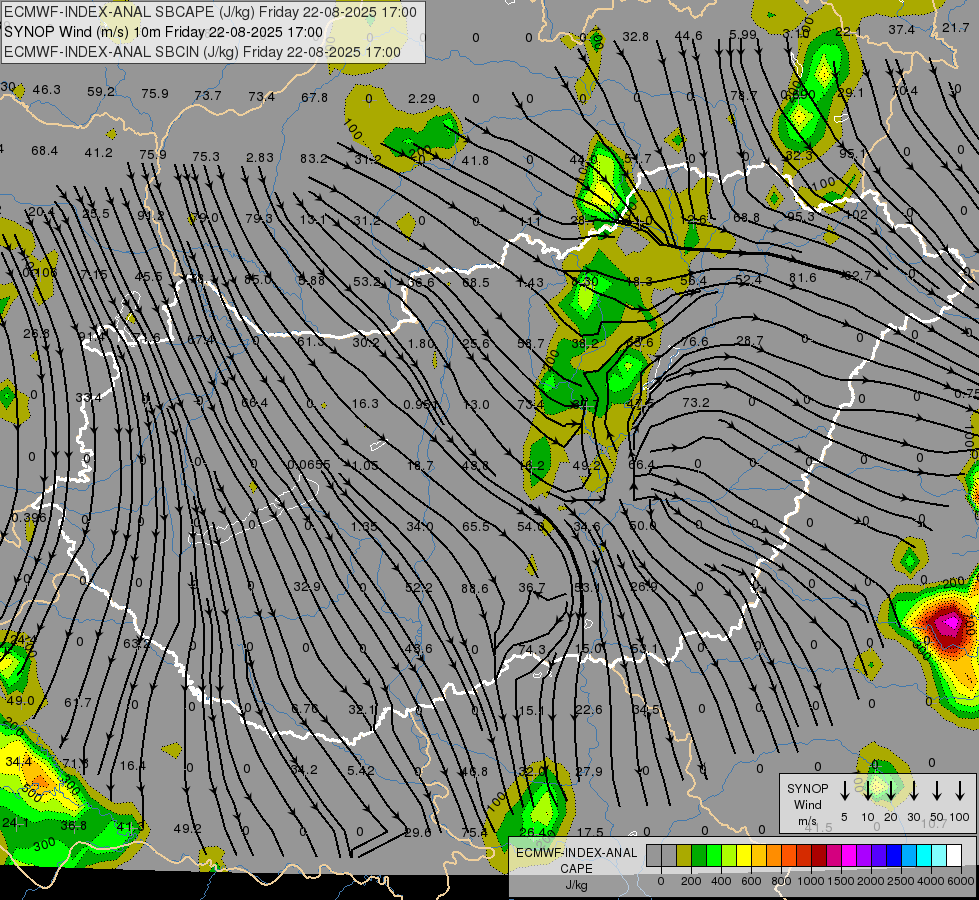
Task: Click the 76.6 value on the map
Action: click(694, 341)
